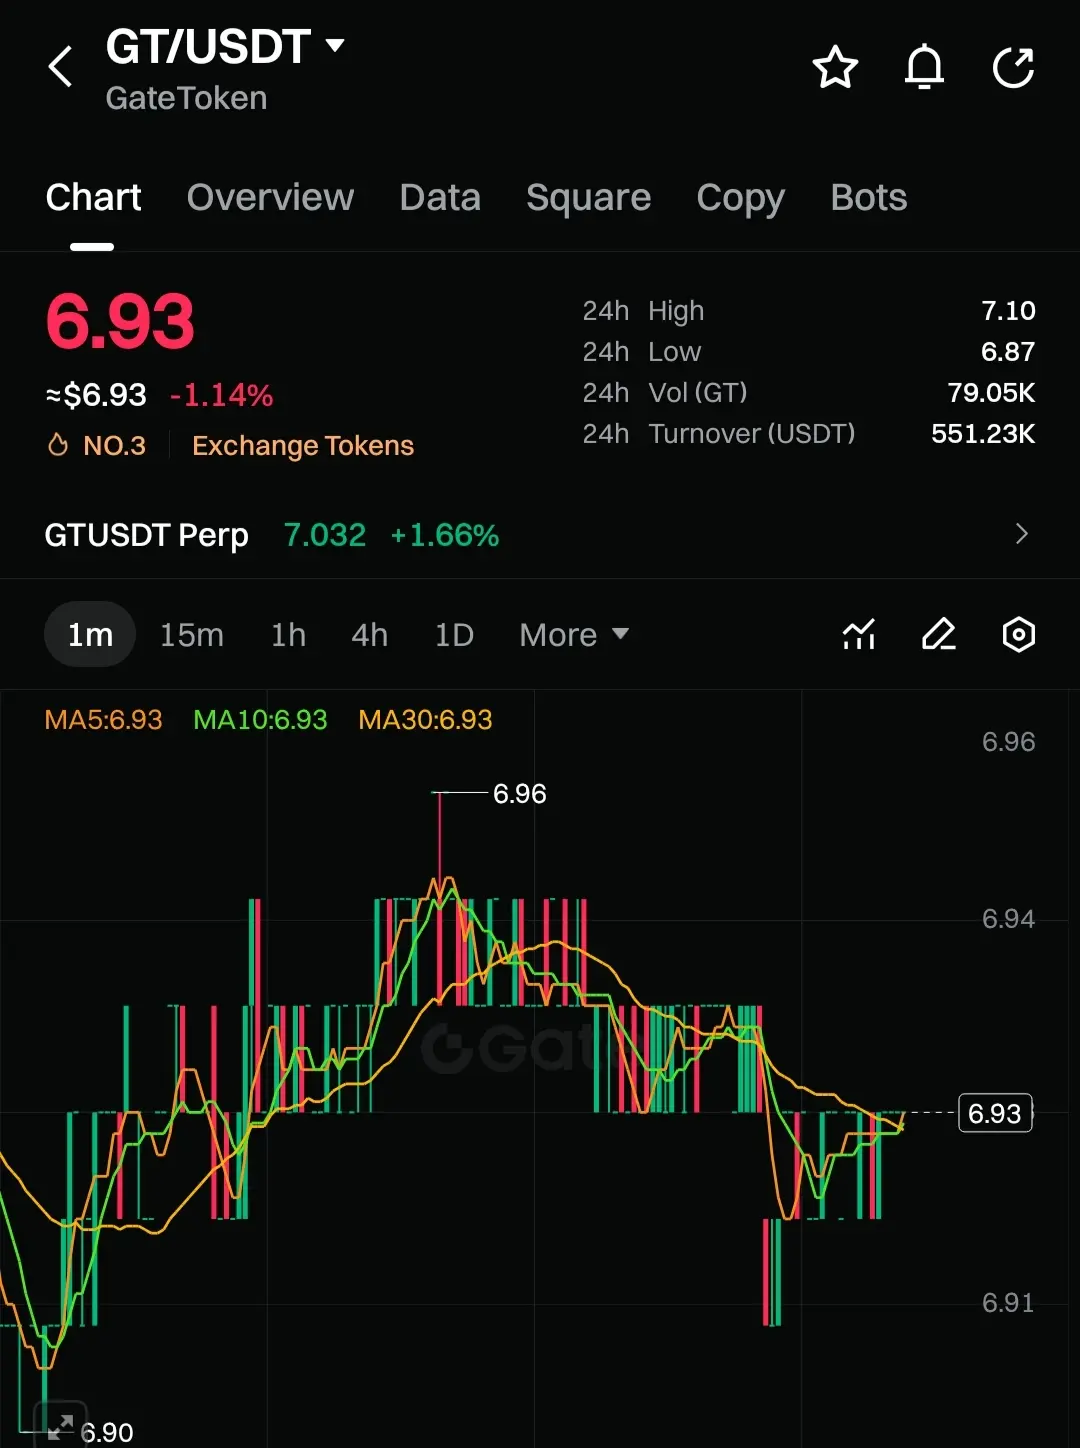Select the 1m timeframe
The image size is (1080, 1448).
coord(90,634)
